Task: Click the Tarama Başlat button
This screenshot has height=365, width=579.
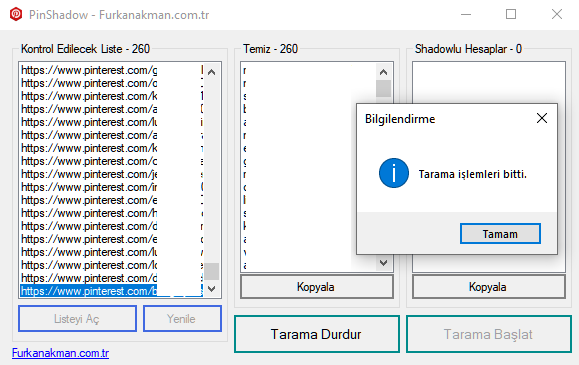Action: coord(489,334)
